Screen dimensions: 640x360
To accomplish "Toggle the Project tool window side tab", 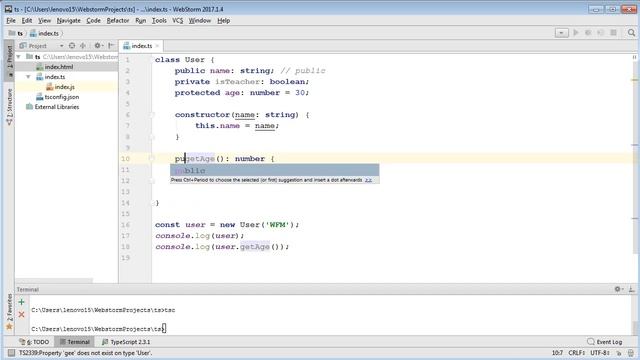I will click(x=9, y=60).
